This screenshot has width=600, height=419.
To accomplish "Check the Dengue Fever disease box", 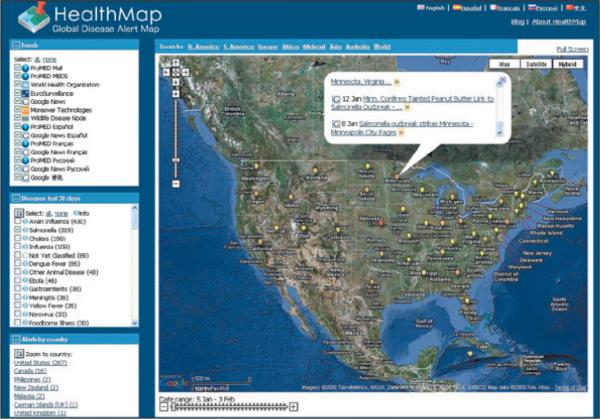I will click(17, 263).
